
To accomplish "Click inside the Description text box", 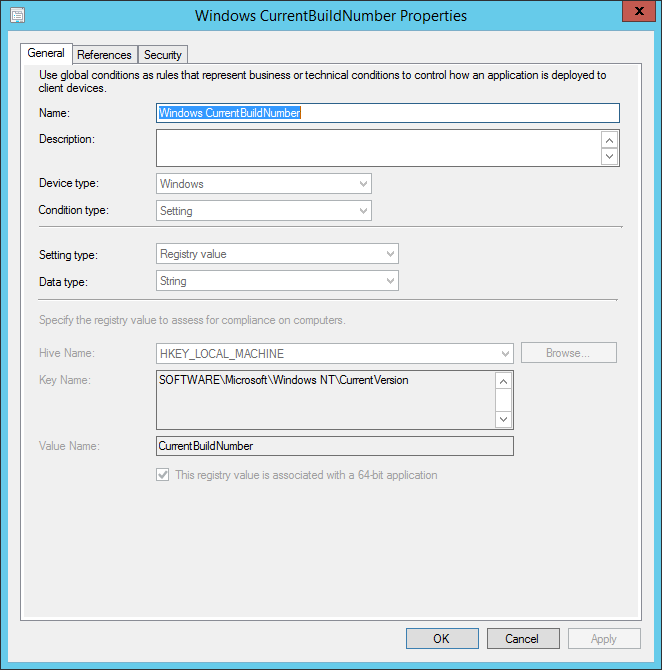I will 378,148.
